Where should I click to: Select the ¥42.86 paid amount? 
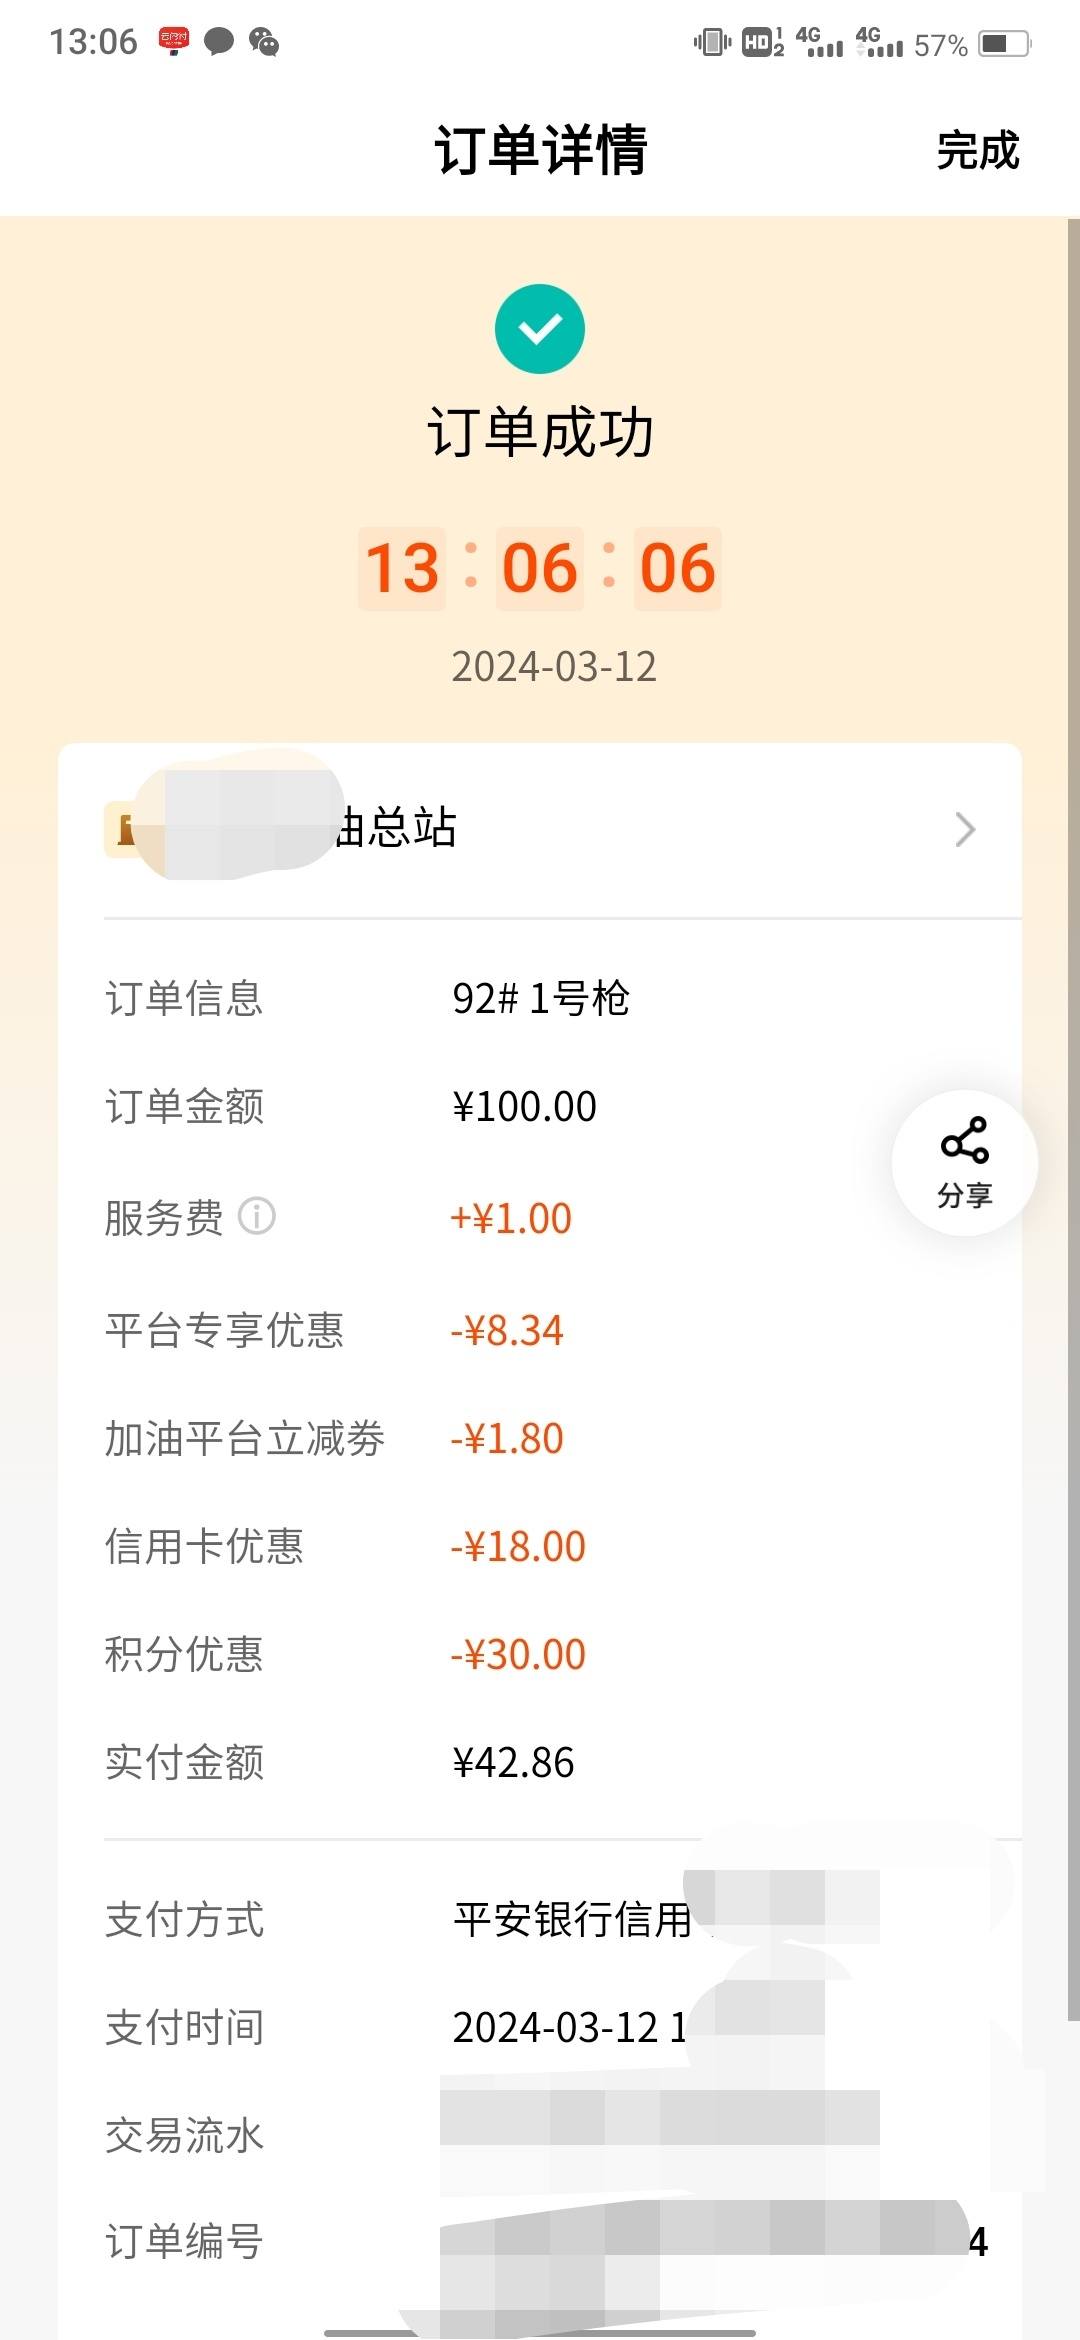point(513,1762)
